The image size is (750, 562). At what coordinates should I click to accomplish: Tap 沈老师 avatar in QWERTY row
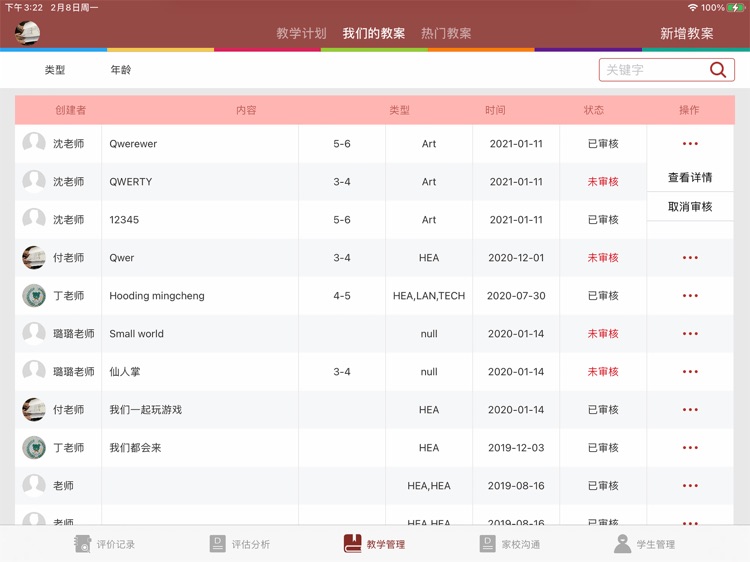tap(34, 182)
